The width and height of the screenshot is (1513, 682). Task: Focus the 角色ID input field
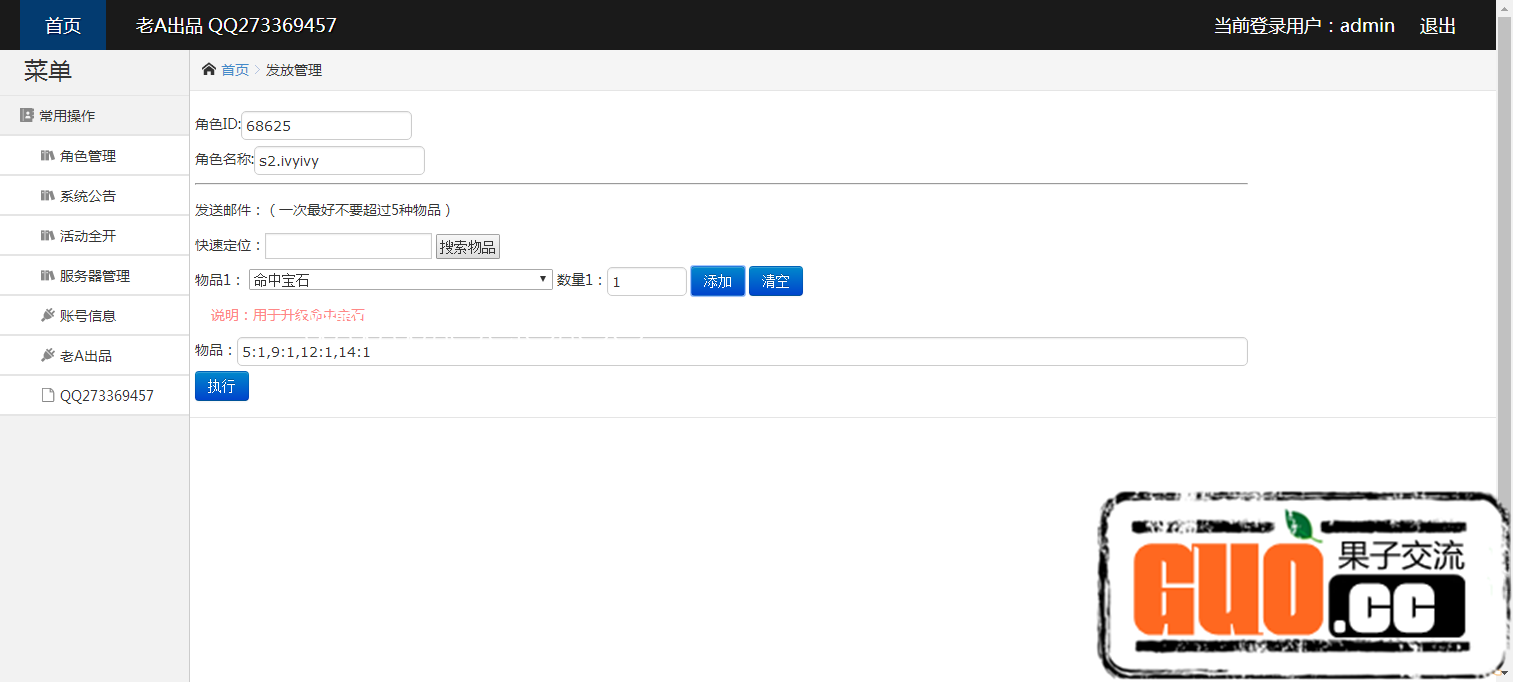(x=326, y=126)
